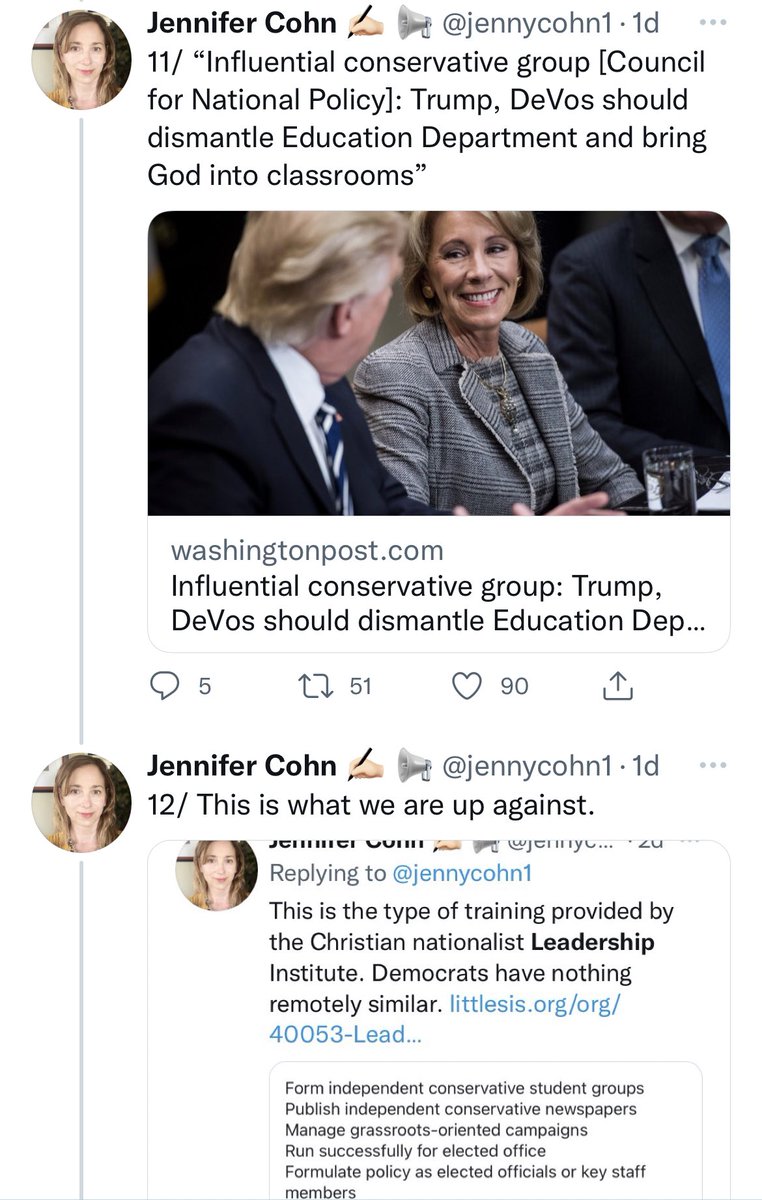Tap the share icon under tweet 11
The width and height of the screenshot is (762, 1200).
click(617, 685)
